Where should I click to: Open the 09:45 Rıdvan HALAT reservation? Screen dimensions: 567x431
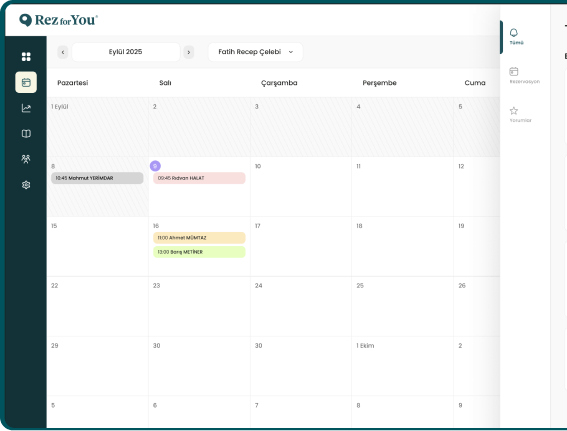pos(199,178)
